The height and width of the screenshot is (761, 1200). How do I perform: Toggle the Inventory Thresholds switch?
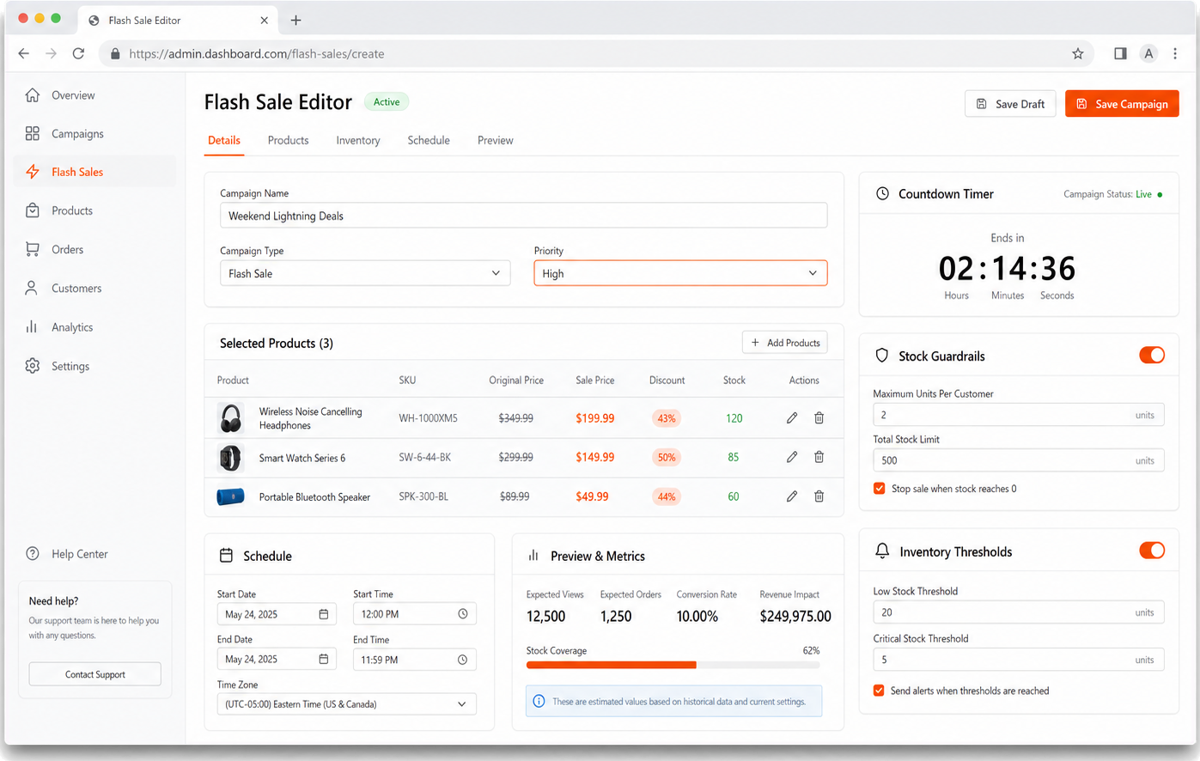pos(1152,551)
